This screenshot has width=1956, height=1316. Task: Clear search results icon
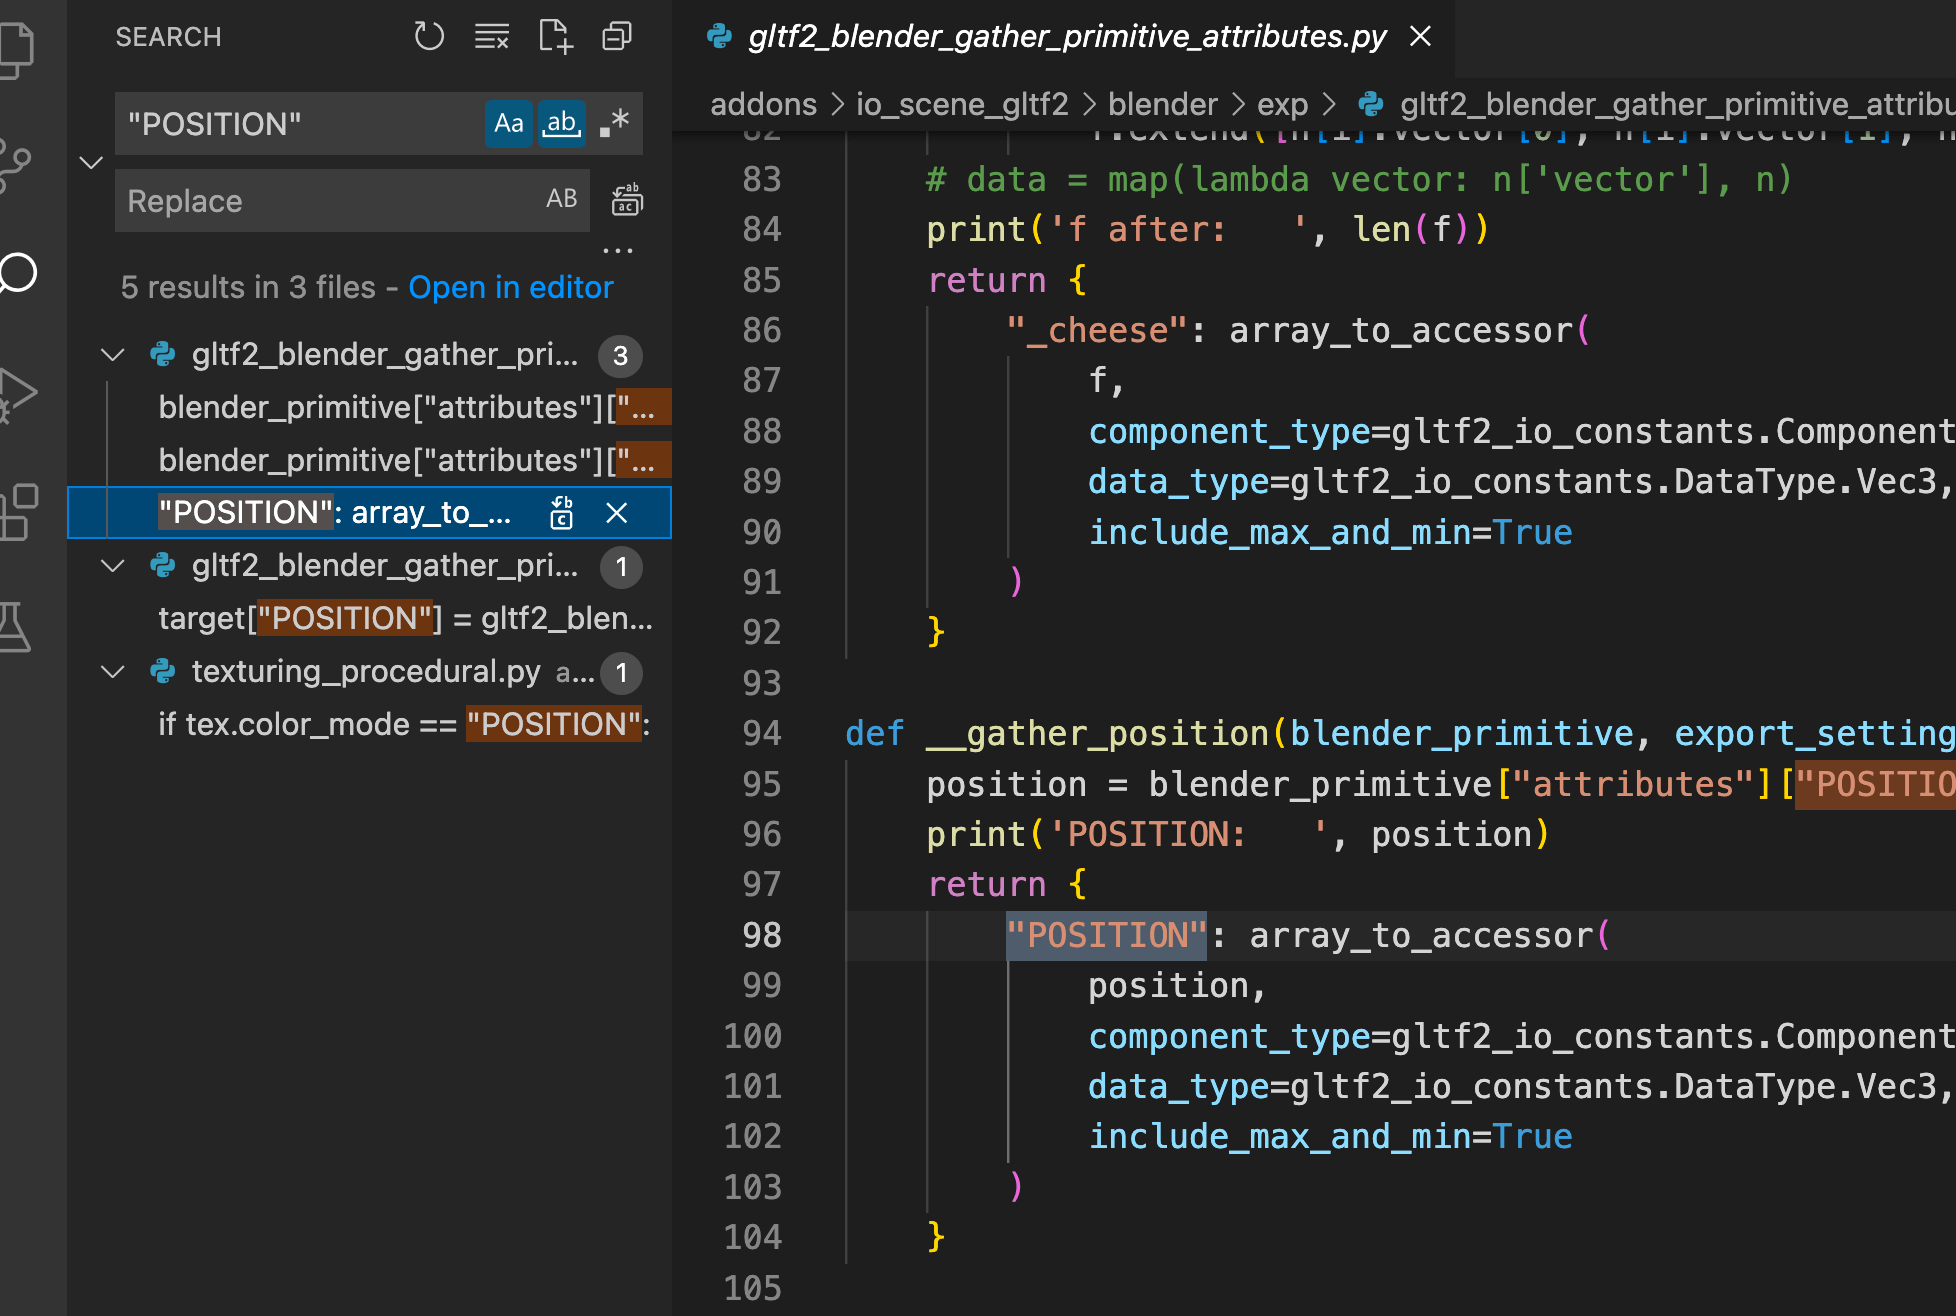click(491, 37)
